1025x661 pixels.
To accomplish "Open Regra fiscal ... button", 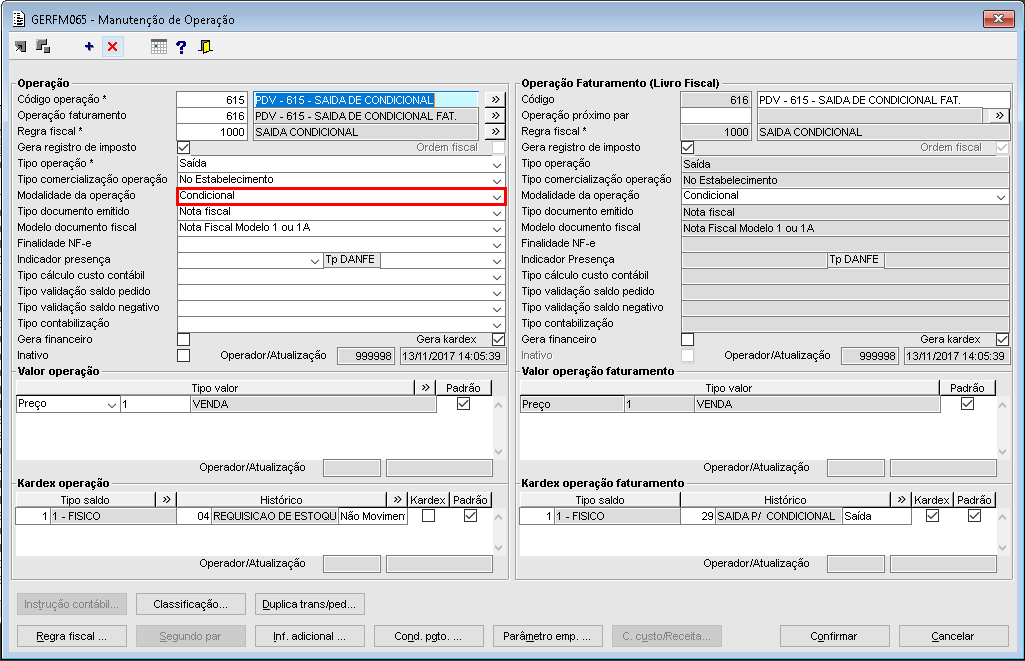I will pyautogui.click(x=72, y=636).
